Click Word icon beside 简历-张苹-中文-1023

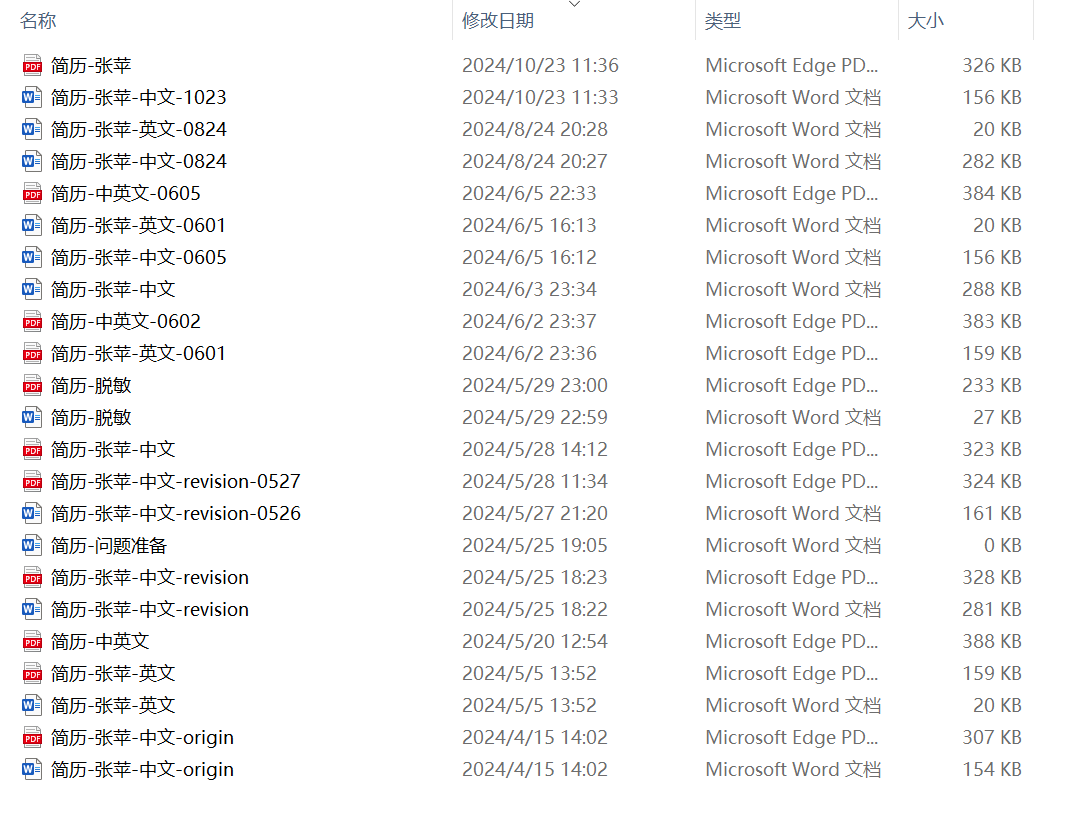click(x=32, y=98)
